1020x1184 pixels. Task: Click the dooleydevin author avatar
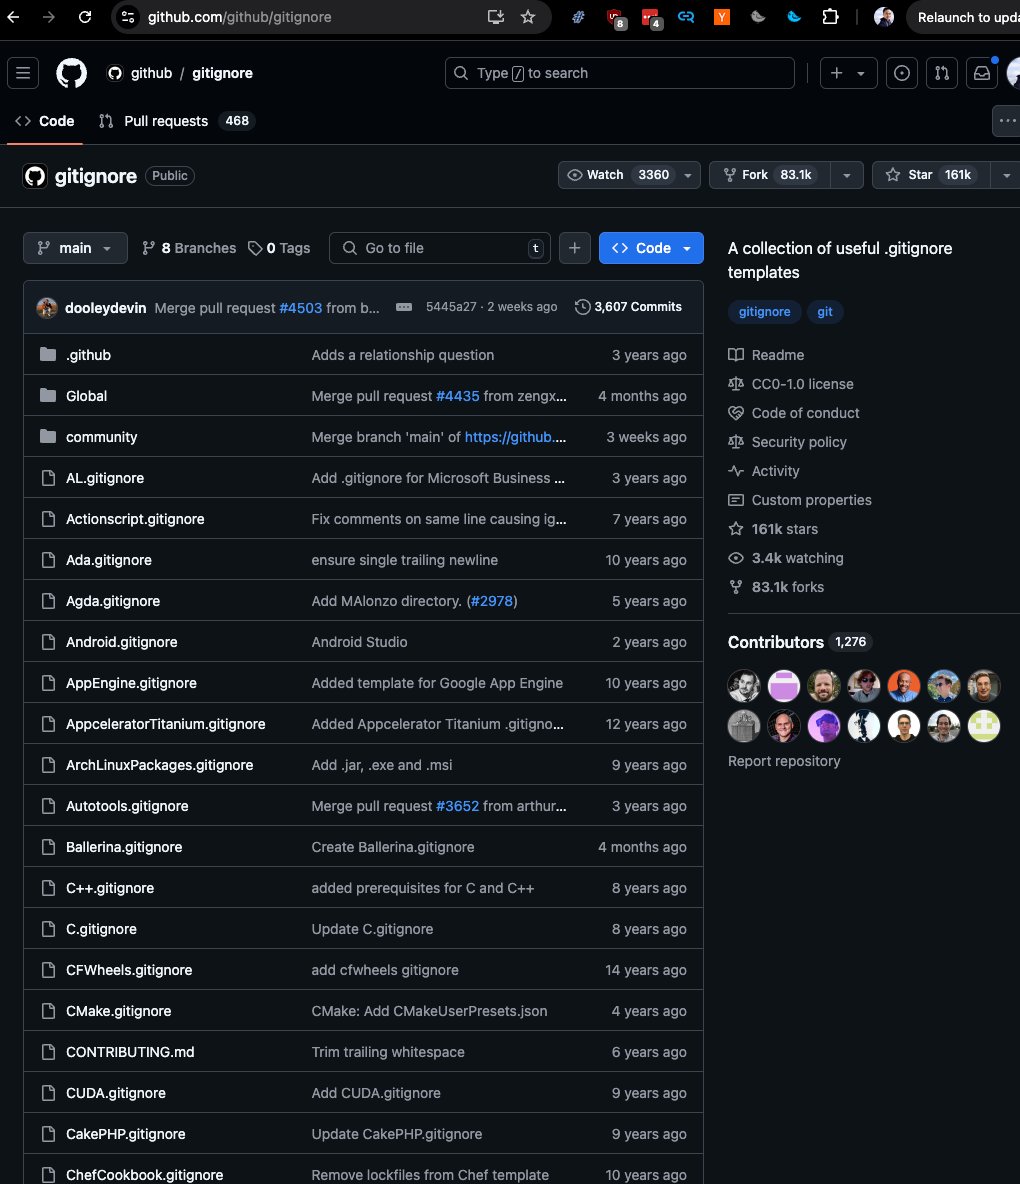pyautogui.click(x=47, y=307)
